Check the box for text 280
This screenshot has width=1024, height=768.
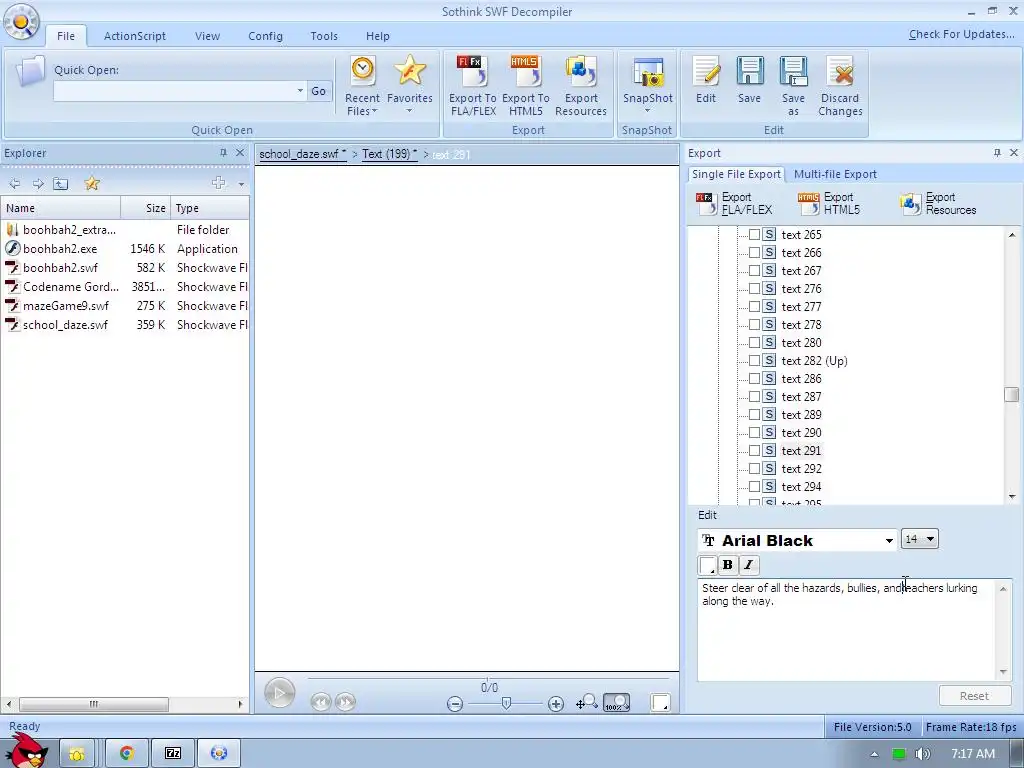754,342
